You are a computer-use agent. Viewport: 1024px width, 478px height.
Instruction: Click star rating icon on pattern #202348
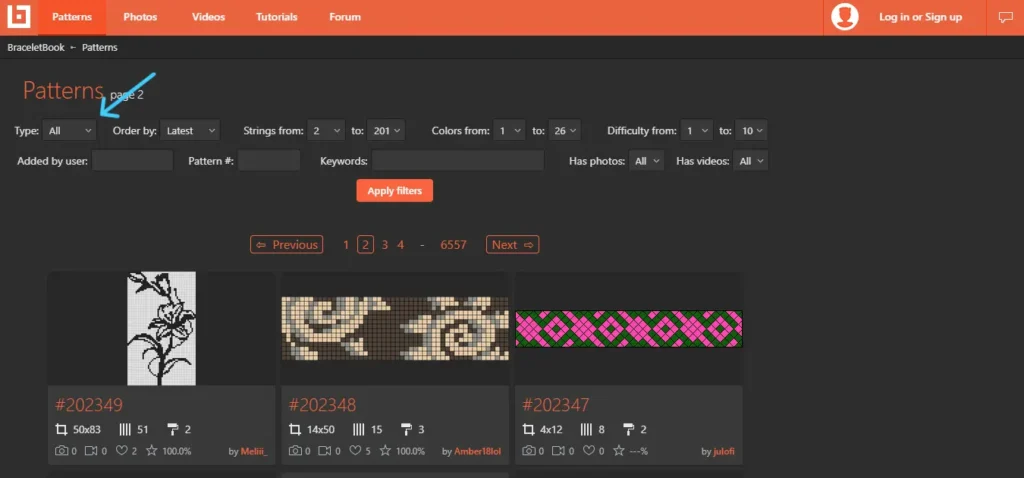pos(385,451)
